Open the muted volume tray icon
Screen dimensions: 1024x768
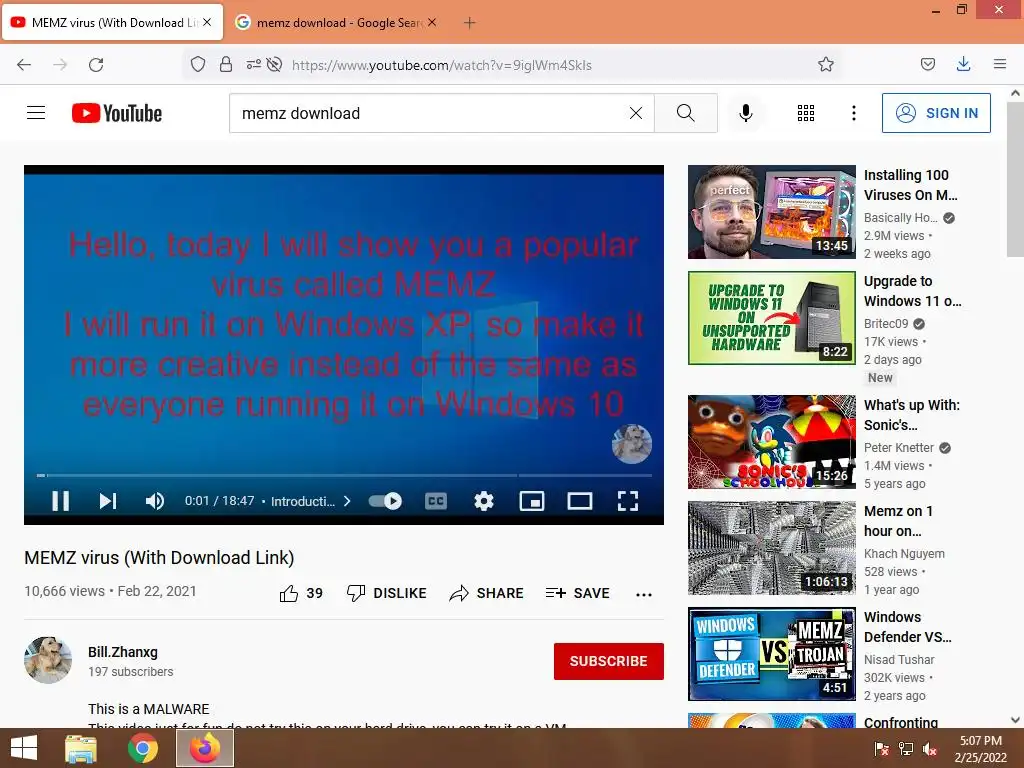(x=929, y=749)
